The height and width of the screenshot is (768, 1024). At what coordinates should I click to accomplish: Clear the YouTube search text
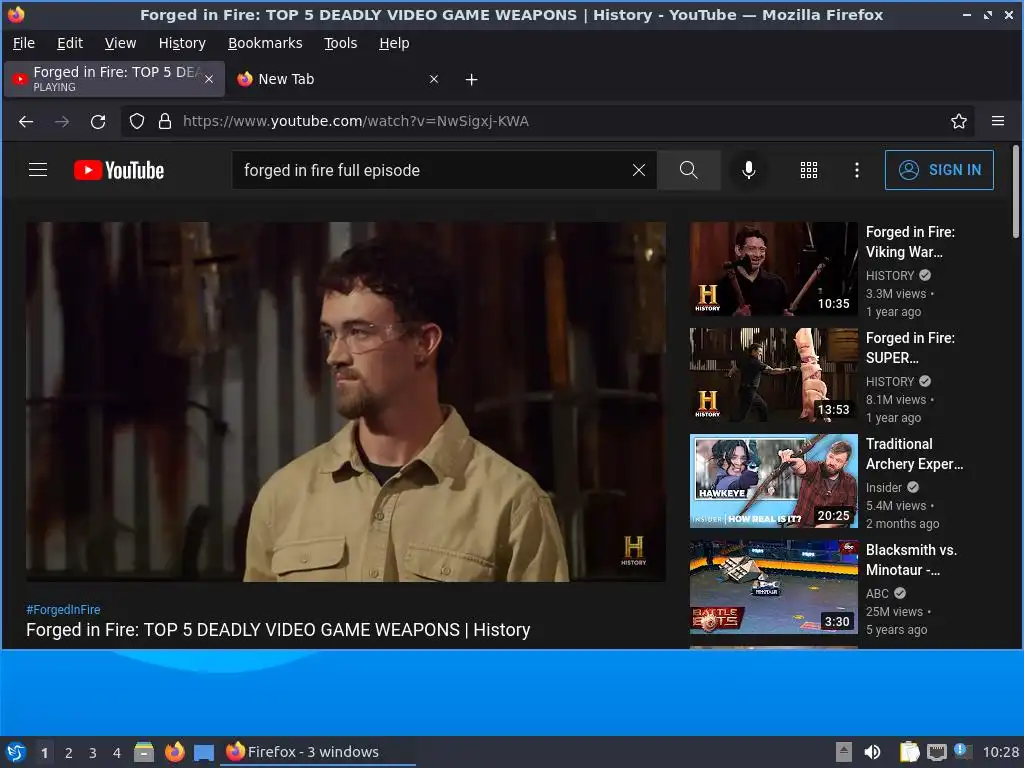(x=639, y=170)
